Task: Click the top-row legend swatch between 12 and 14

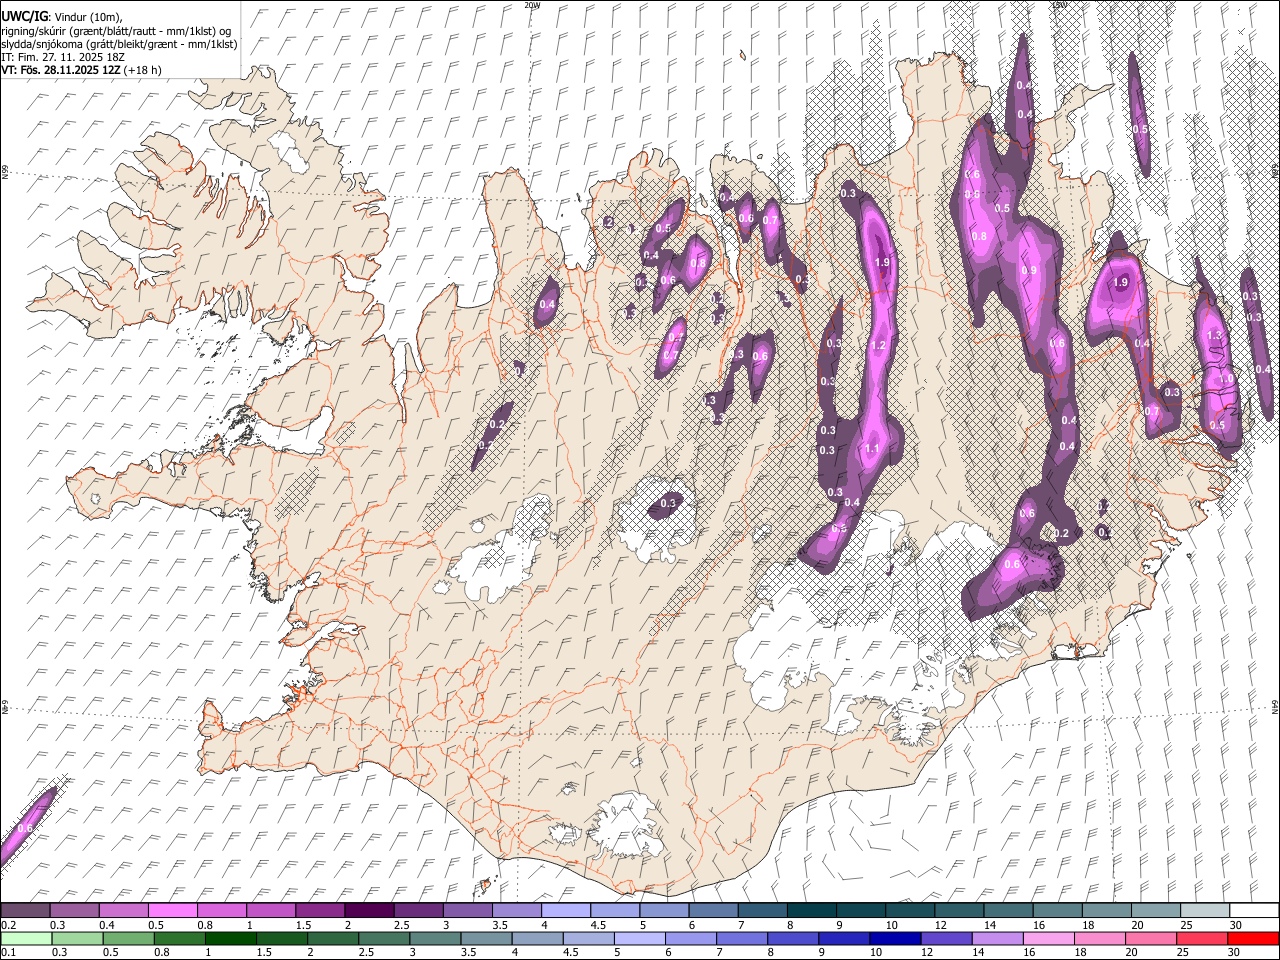Action: pyautogui.click(x=957, y=911)
